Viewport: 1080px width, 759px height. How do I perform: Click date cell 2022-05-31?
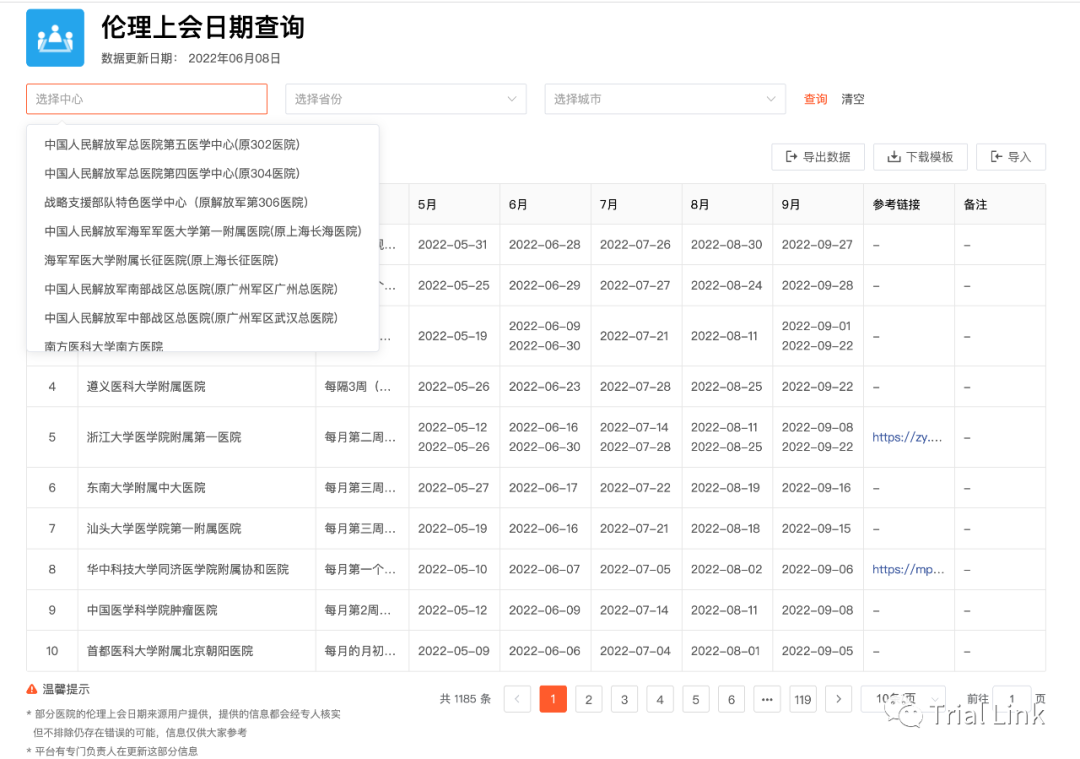click(453, 245)
